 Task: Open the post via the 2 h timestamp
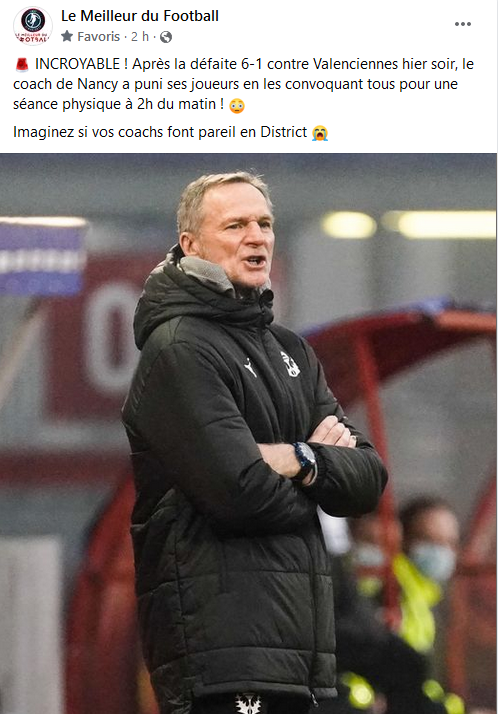(x=140, y=36)
